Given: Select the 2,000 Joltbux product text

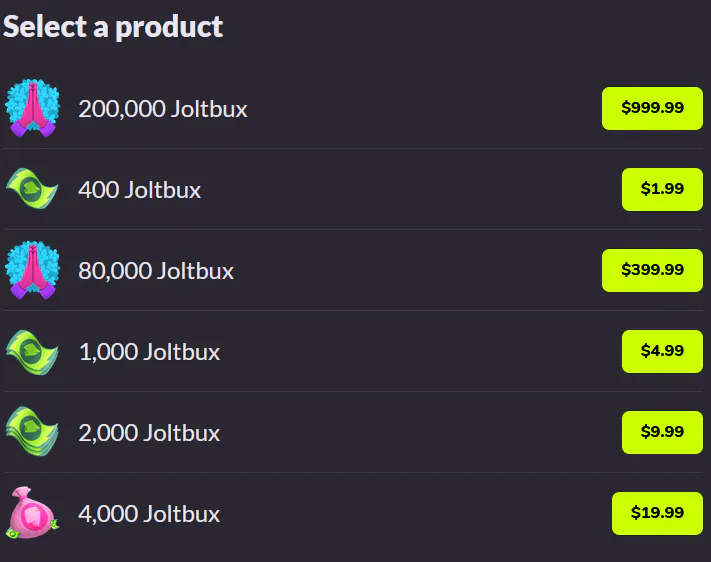Looking at the screenshot, I should pos(149,433).
